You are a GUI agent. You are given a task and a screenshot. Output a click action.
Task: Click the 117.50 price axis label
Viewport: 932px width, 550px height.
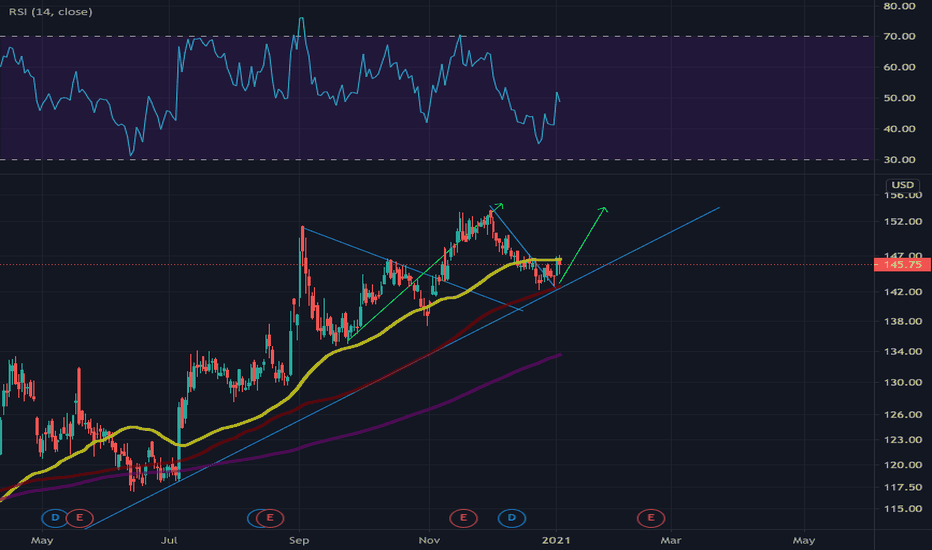pyautogui.click(x=902, y=488)
